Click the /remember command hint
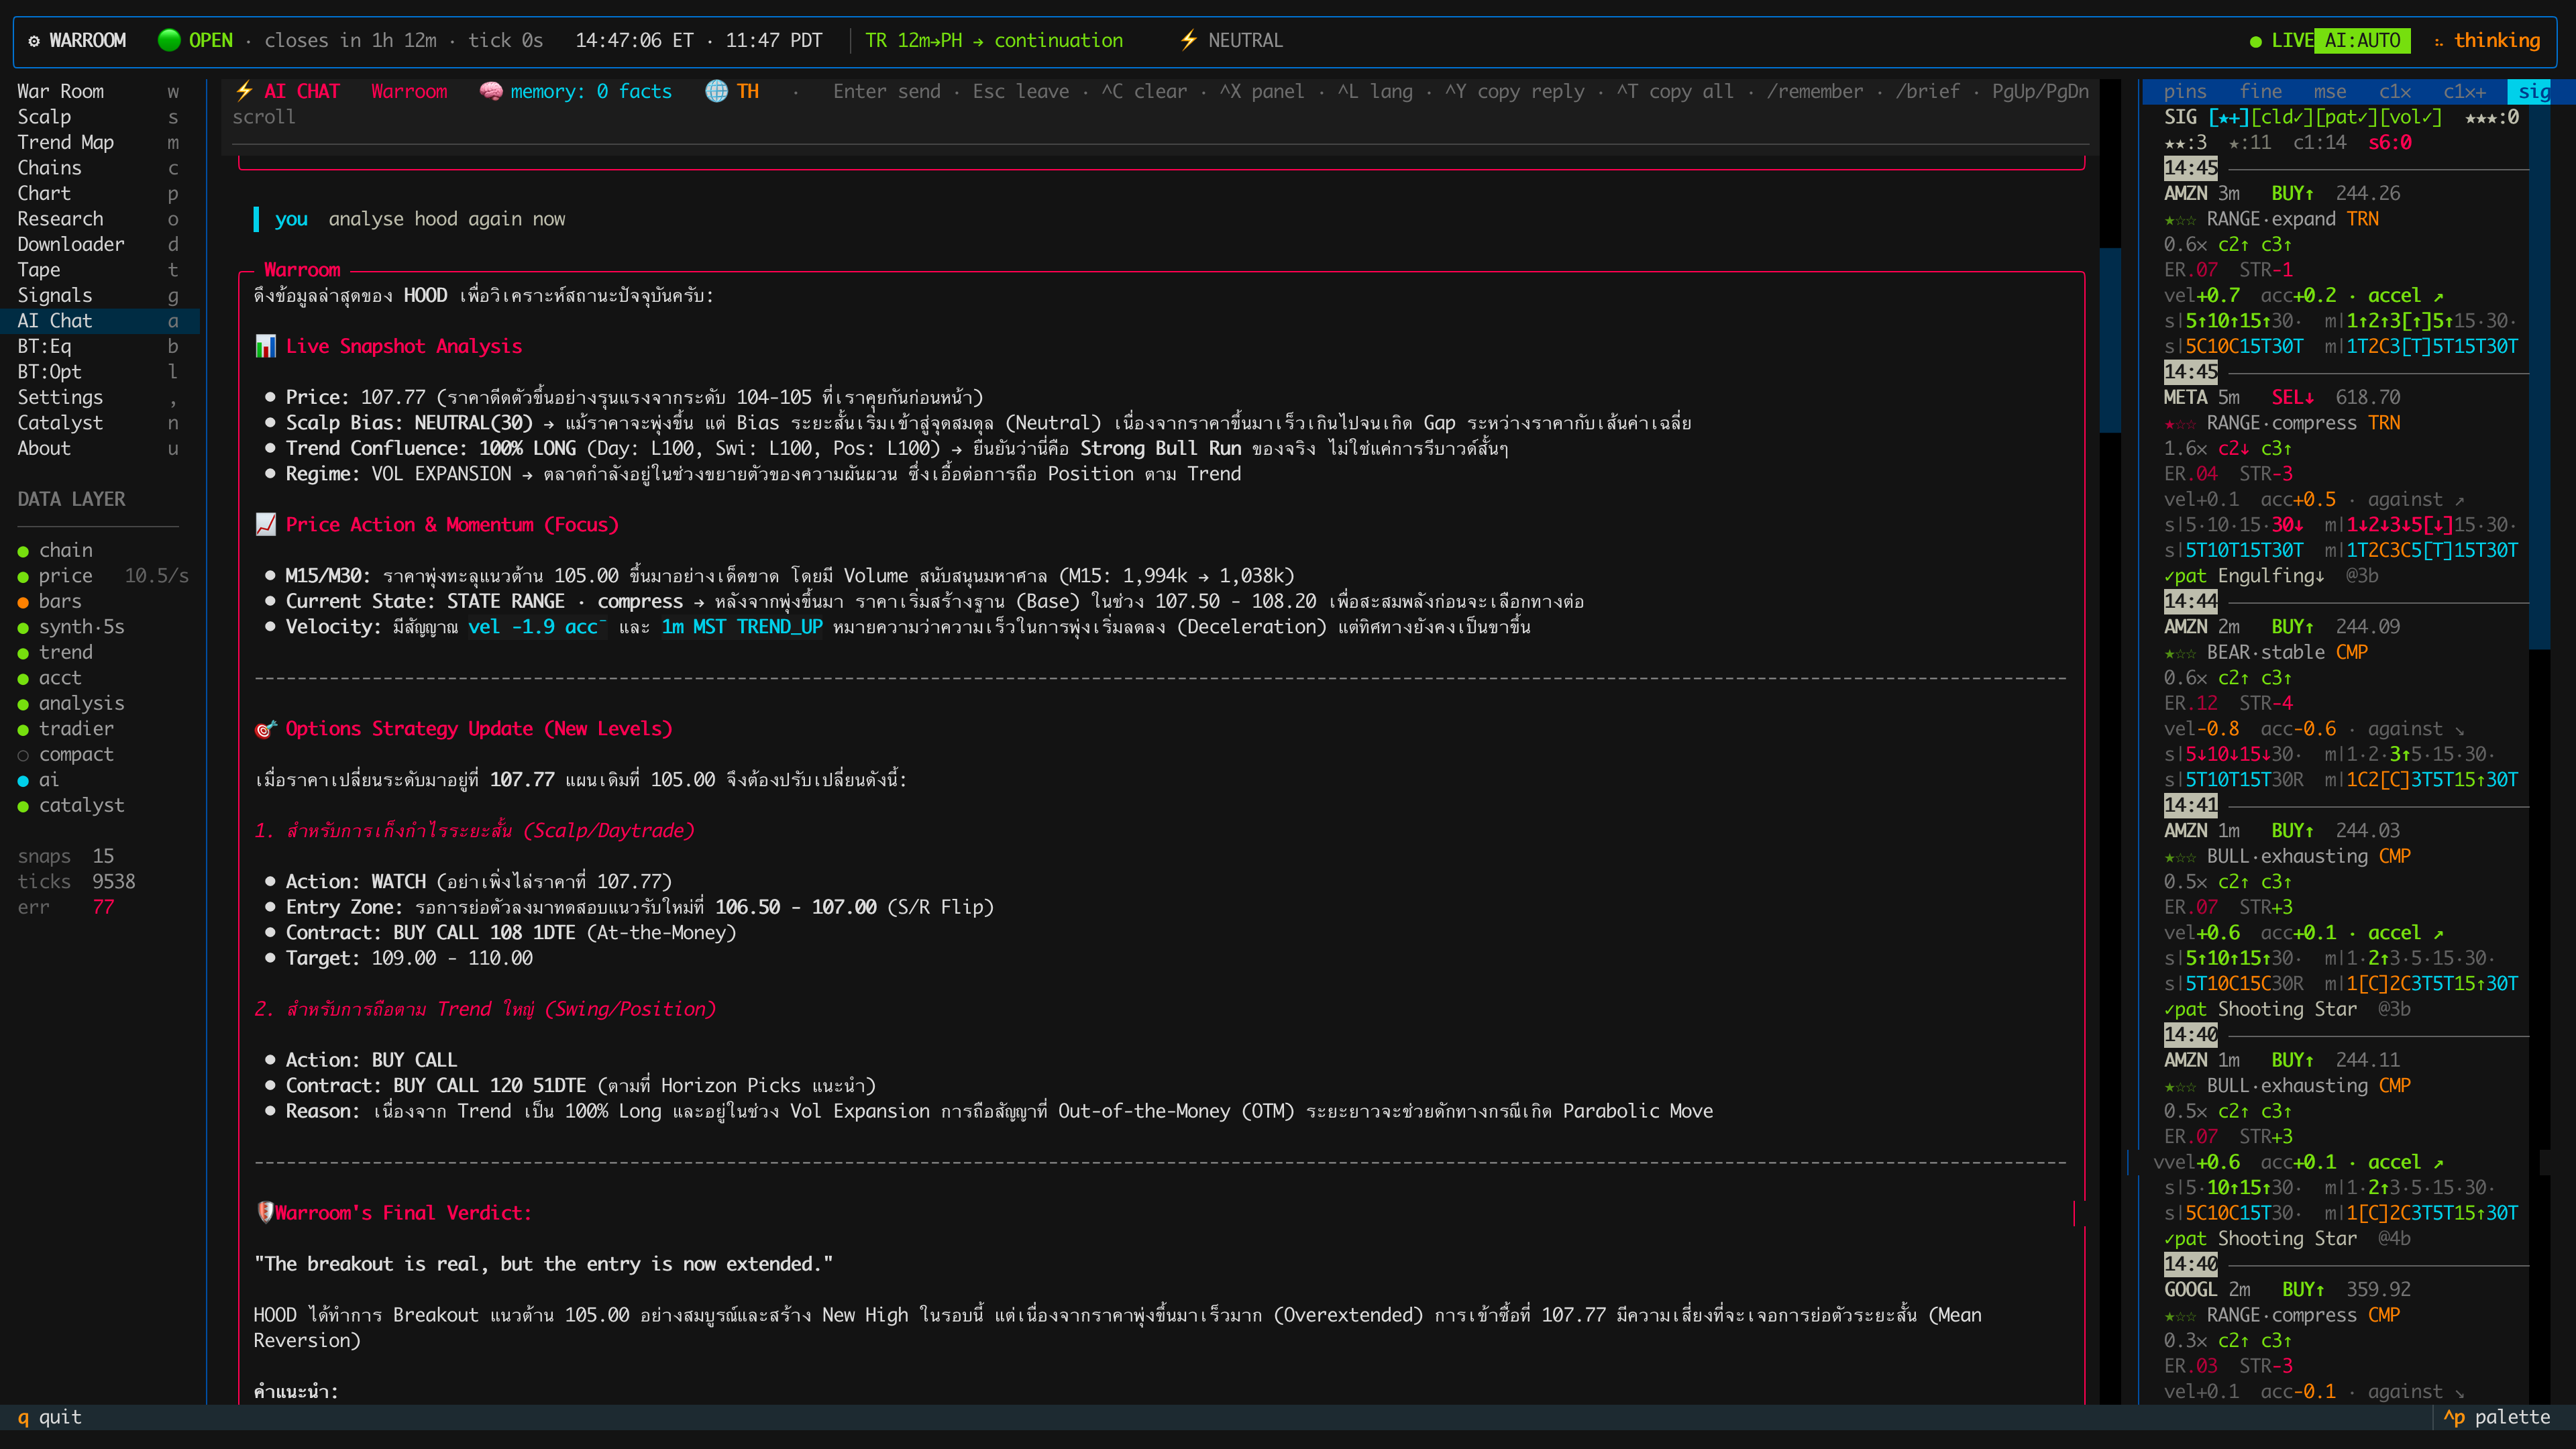The image size is (2576, 1449). click(x=1815, y=91)
